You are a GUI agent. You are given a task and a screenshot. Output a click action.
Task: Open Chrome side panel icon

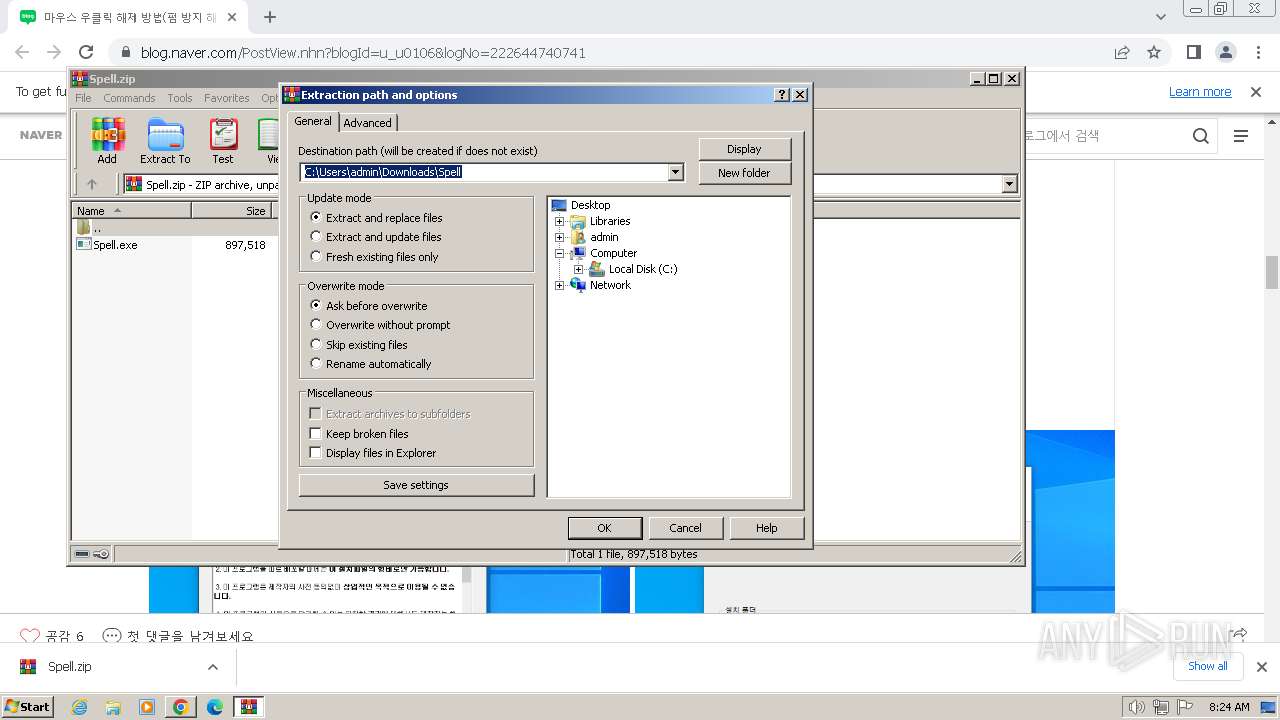pyautogui.click(x=1193, y=52)
